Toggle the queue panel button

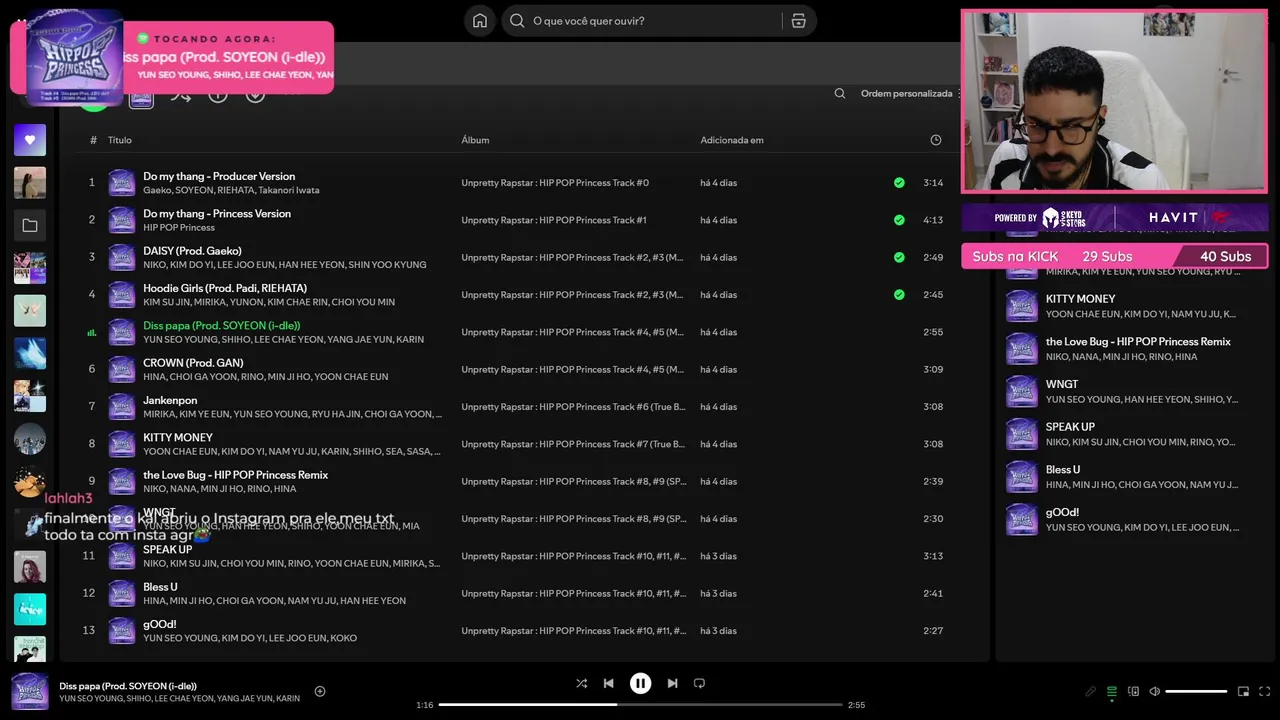click(x=1111, y=691)
